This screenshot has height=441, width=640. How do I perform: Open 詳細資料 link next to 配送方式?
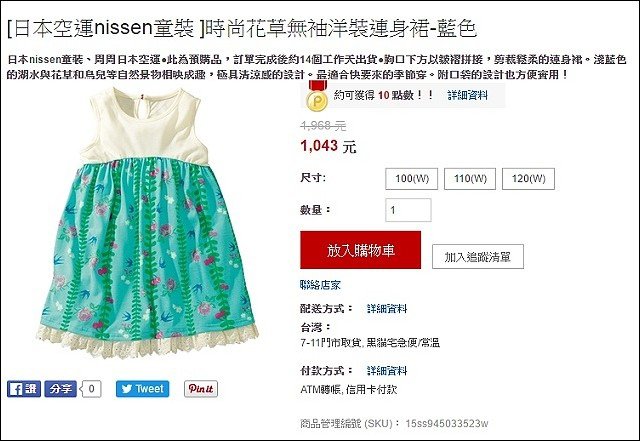tap(387, 309)
